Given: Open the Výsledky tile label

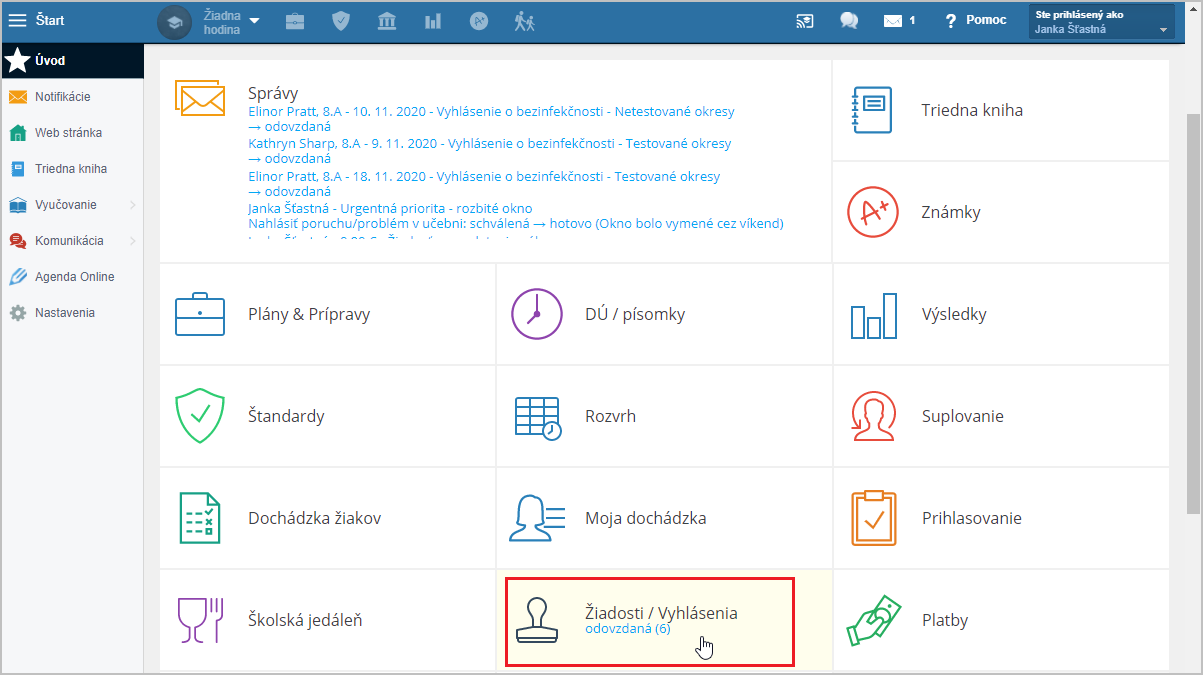Looking at the screenshot, I should pyautogui.click(x=954, y=314).
